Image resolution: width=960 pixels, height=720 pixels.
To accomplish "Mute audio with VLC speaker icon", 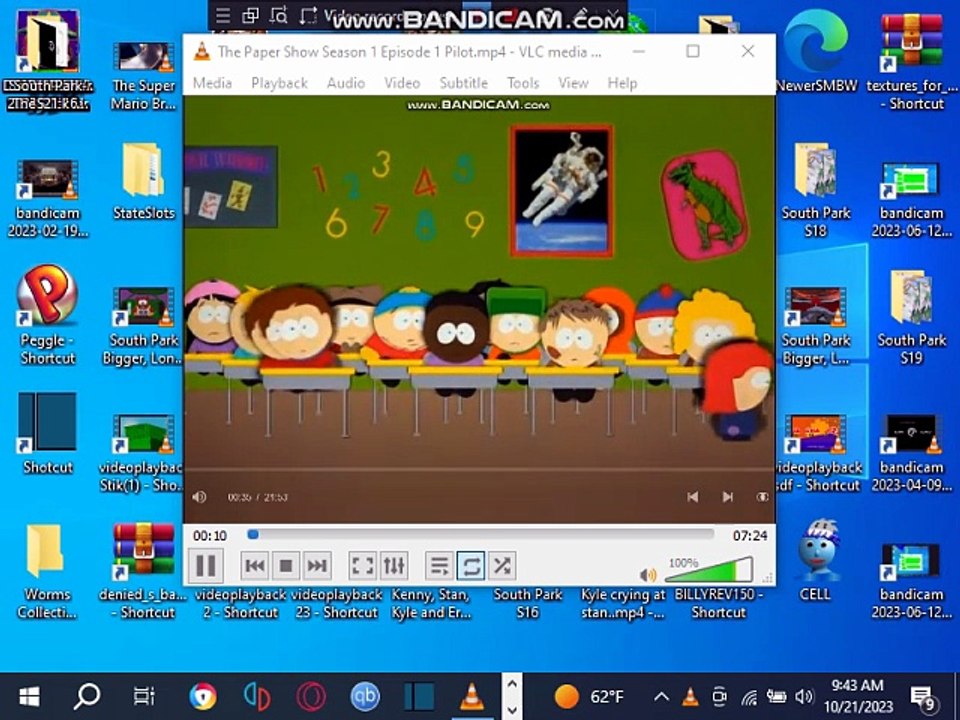I will pos(647,574).
